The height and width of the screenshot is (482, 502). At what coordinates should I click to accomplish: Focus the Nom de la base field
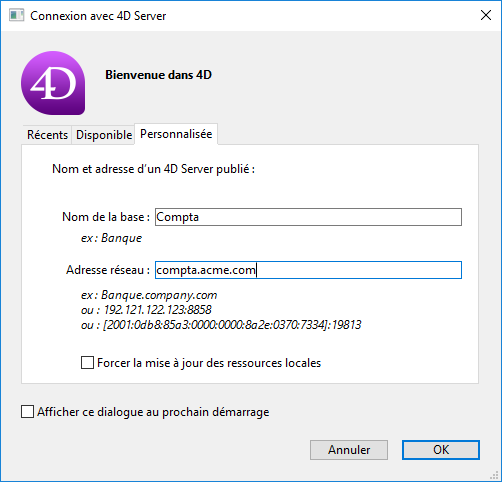click(x=308, y=217)
